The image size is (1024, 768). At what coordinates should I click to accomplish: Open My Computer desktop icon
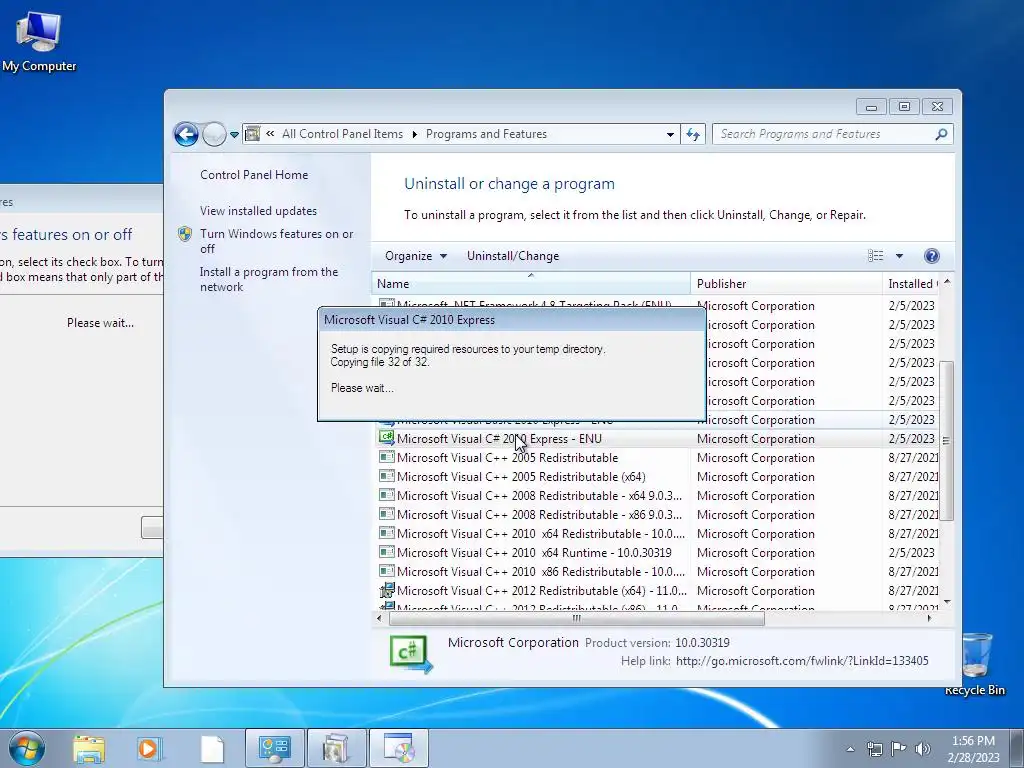click(x=39, y=42)
